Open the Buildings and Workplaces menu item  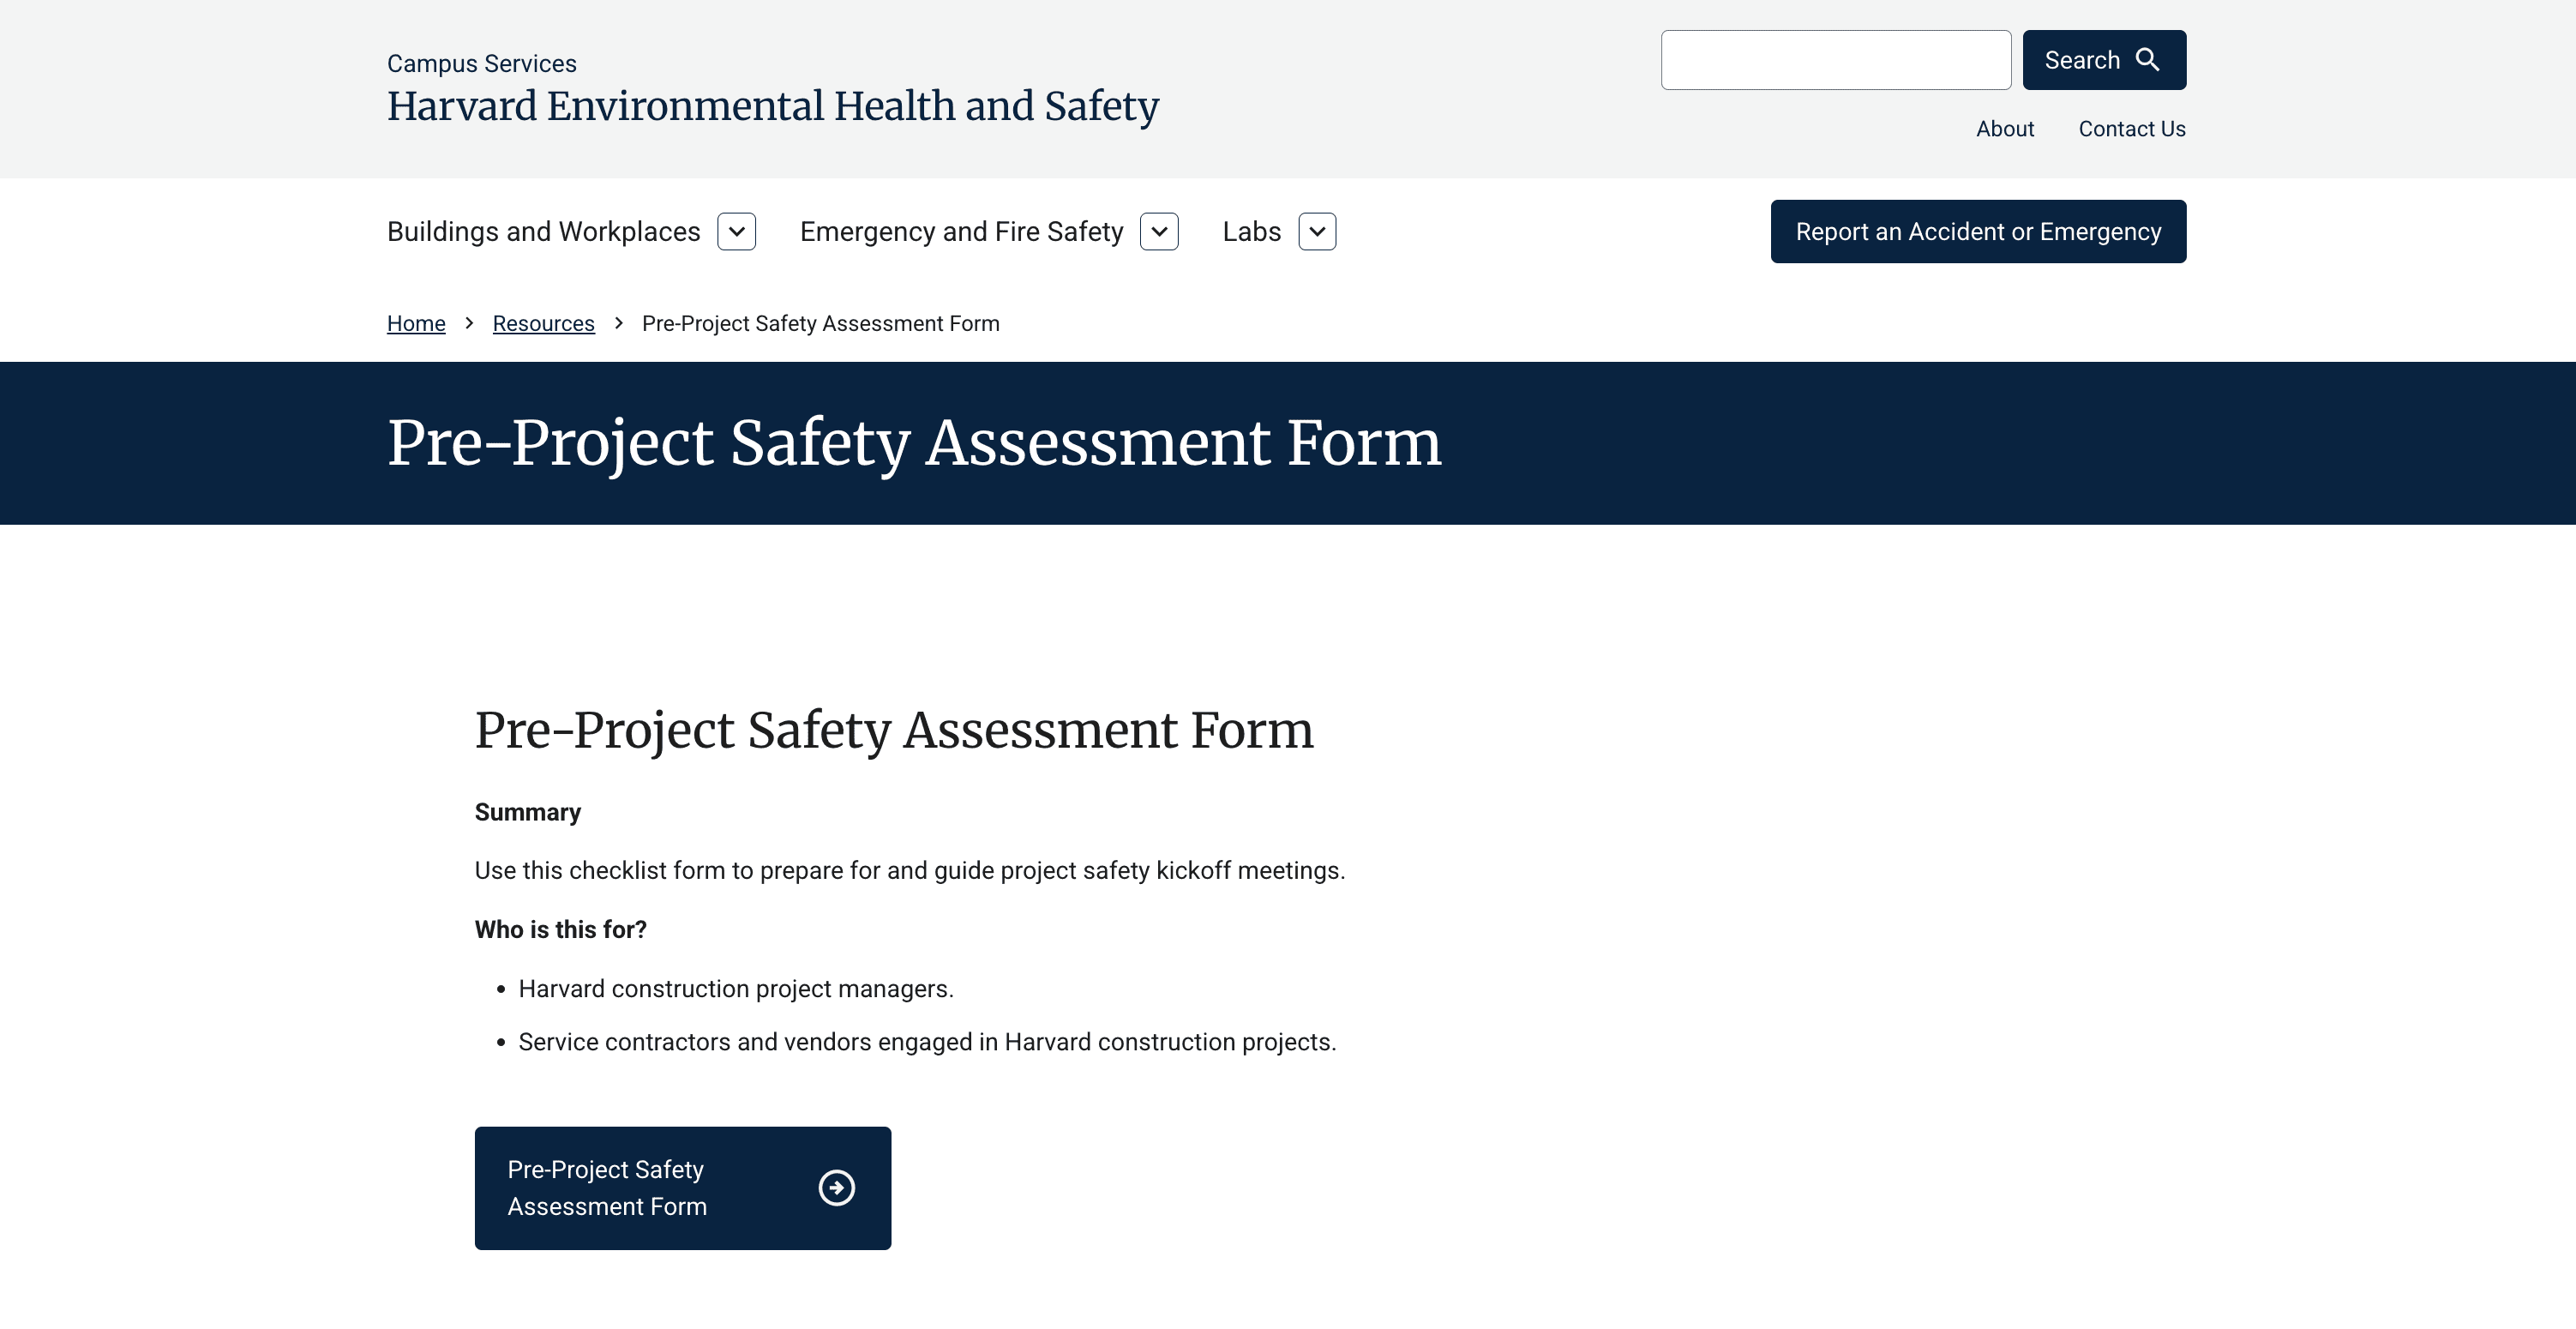tap(543, 232)
